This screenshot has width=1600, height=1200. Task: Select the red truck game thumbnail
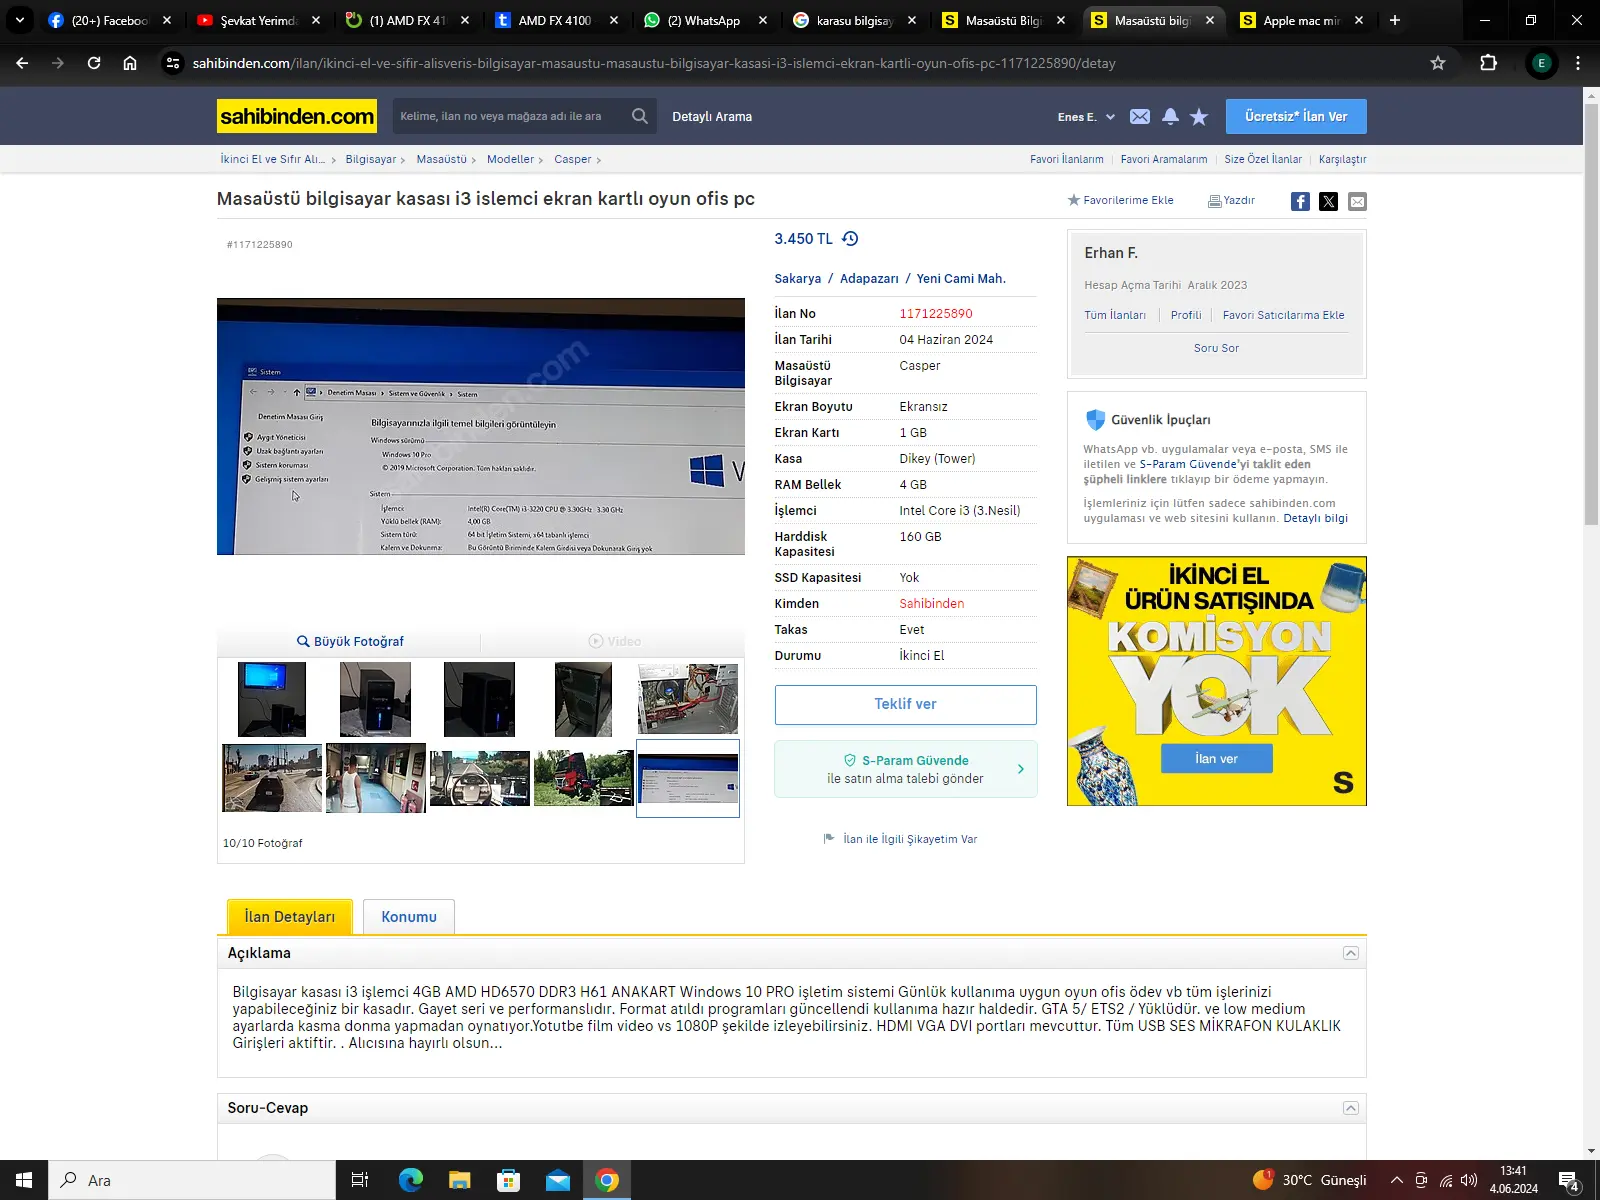pyautogui.click(x=583, y=778)
